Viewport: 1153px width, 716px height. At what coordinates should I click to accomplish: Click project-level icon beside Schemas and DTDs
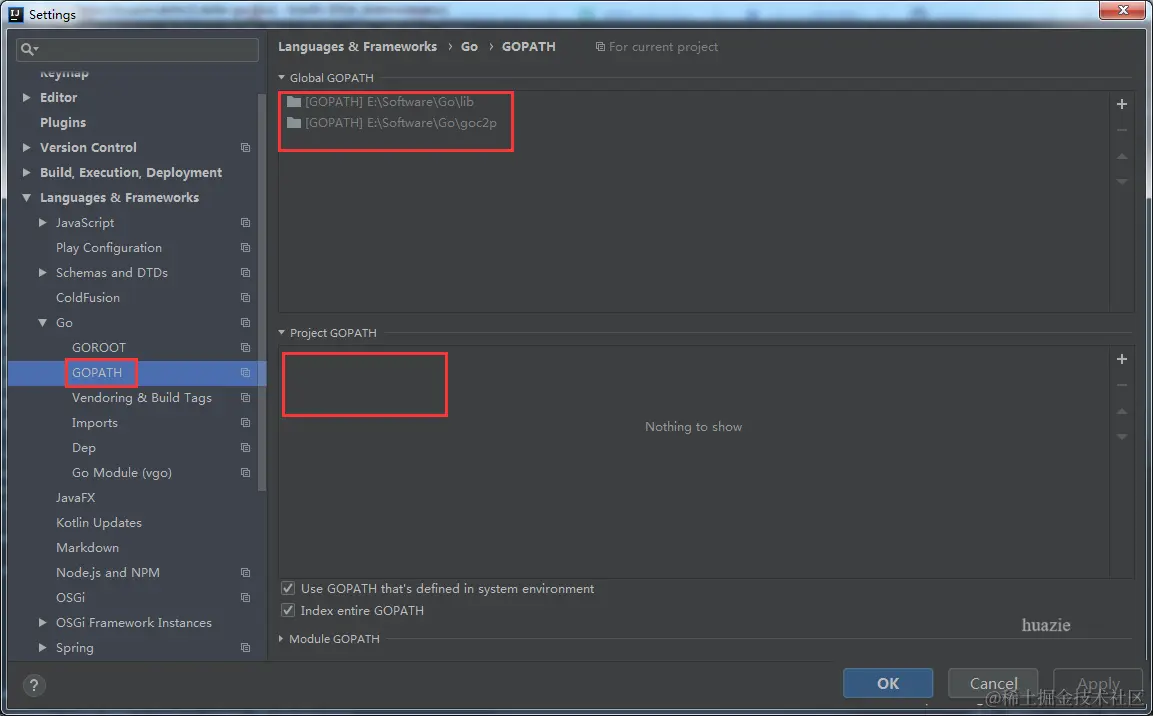246,273
